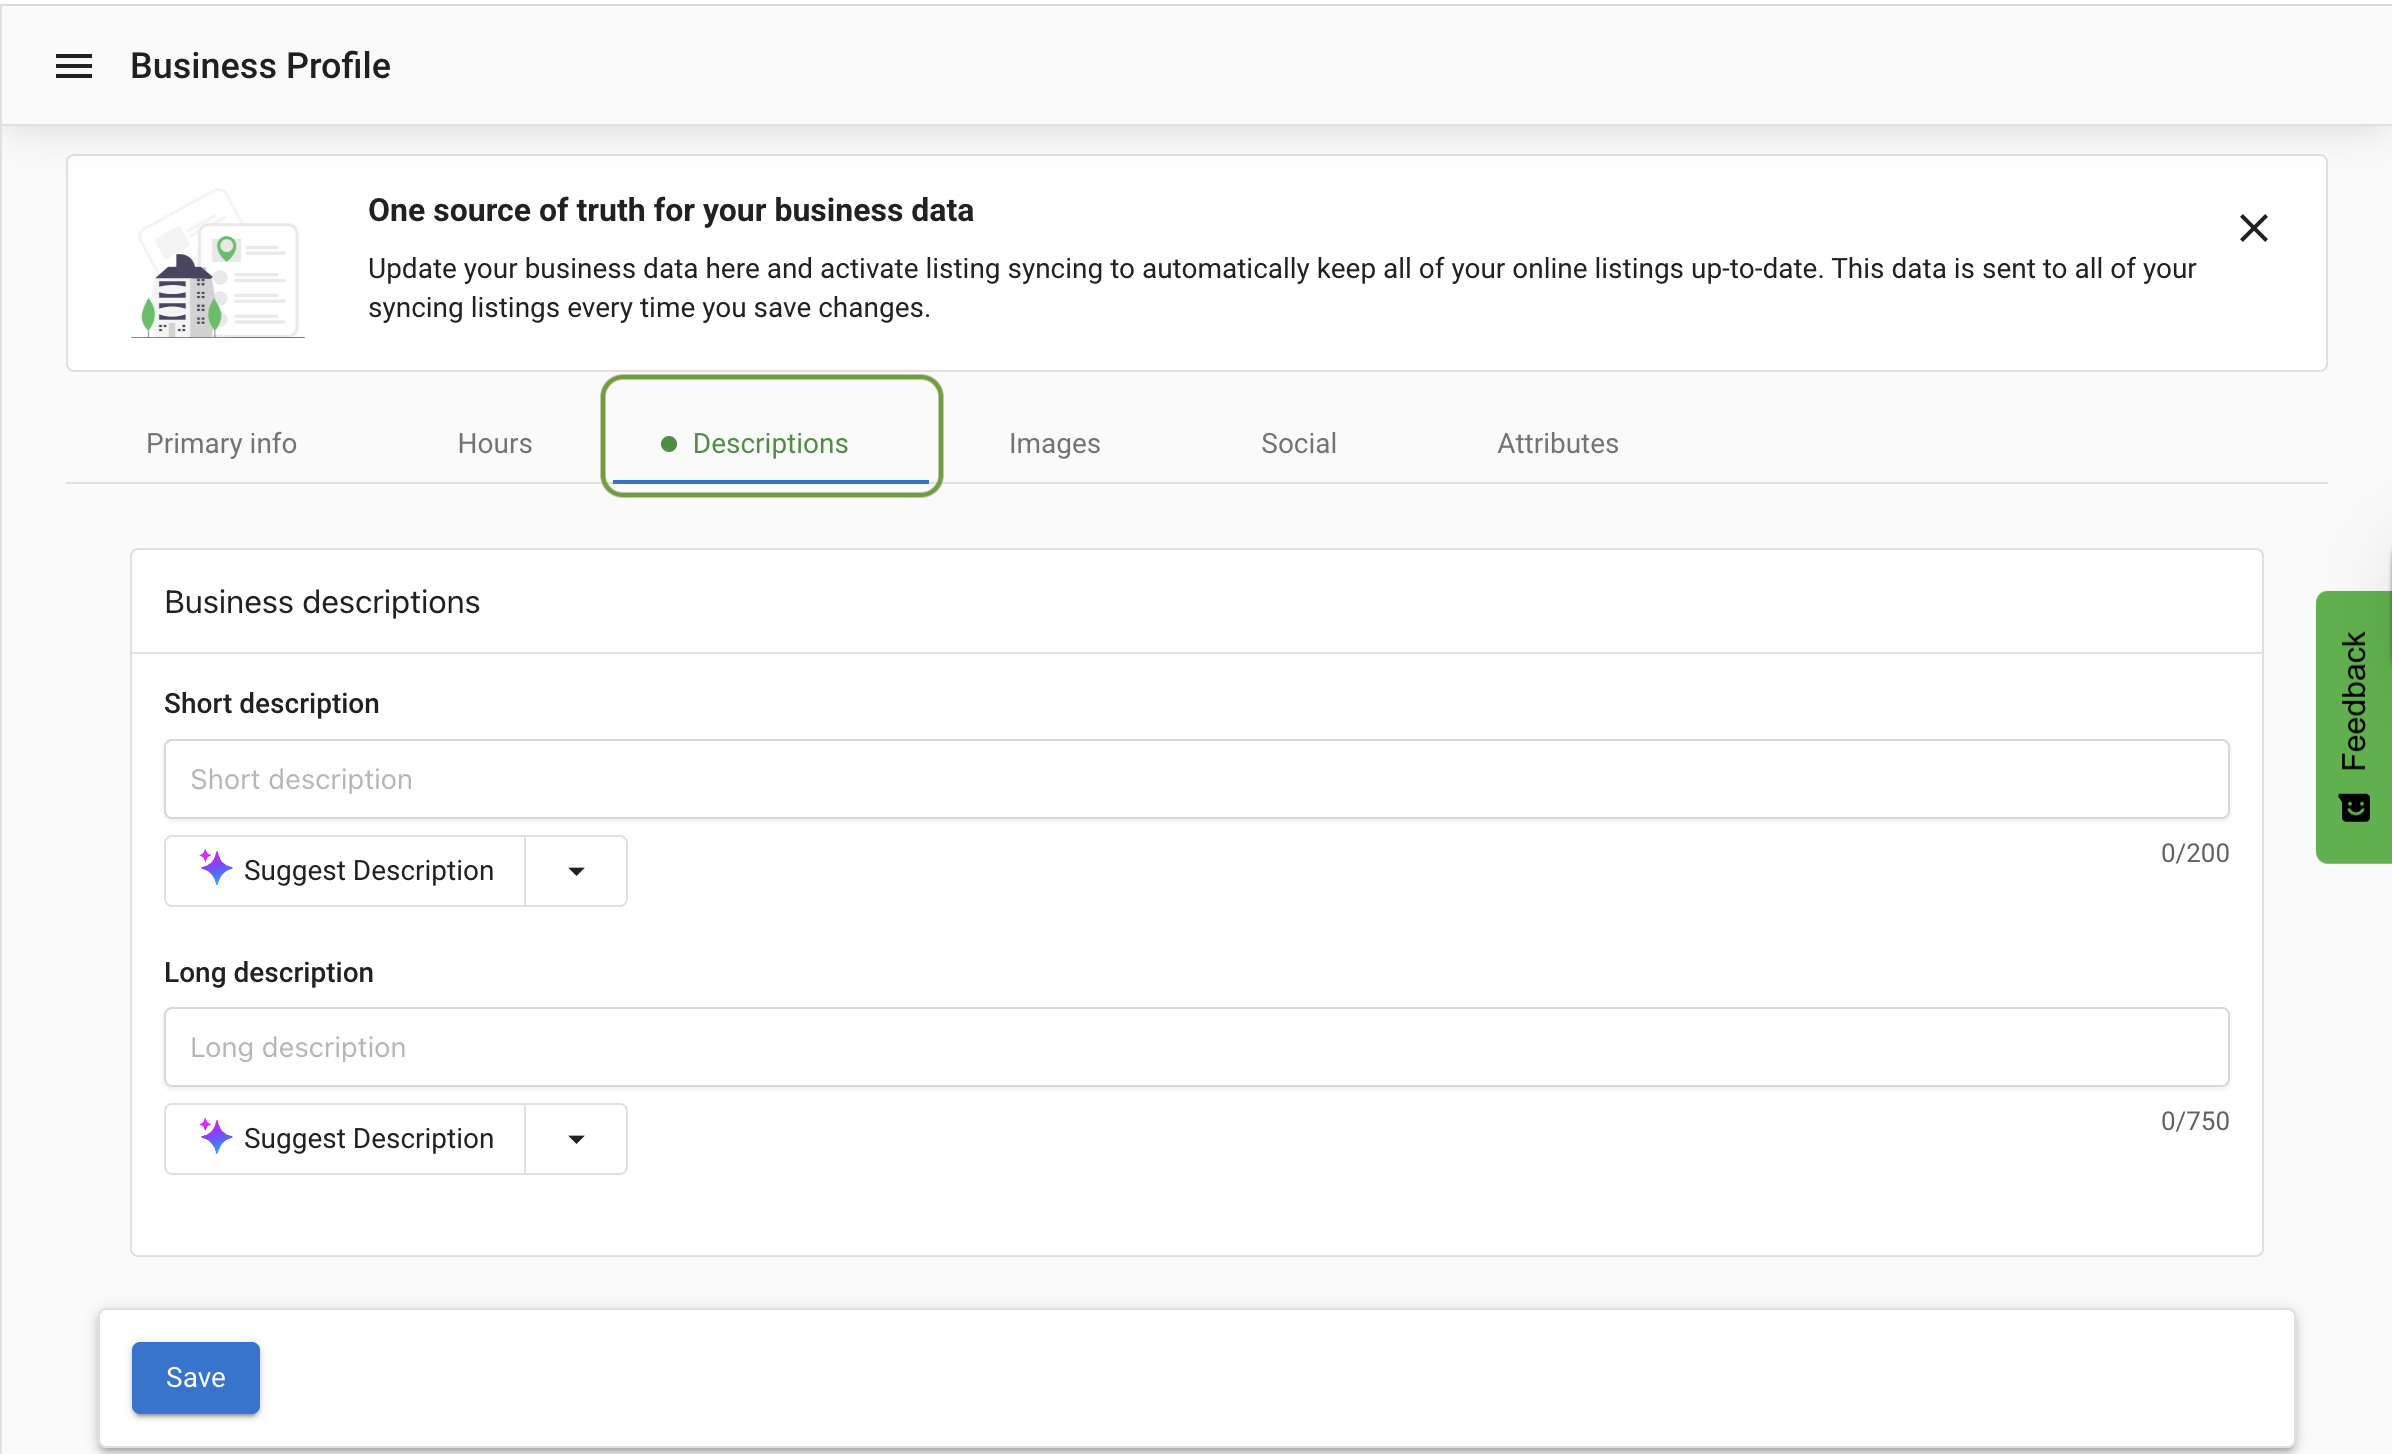Switch to the Primary info tab
Viewport: 2392px width, 1454px height.
coord(221,443)
